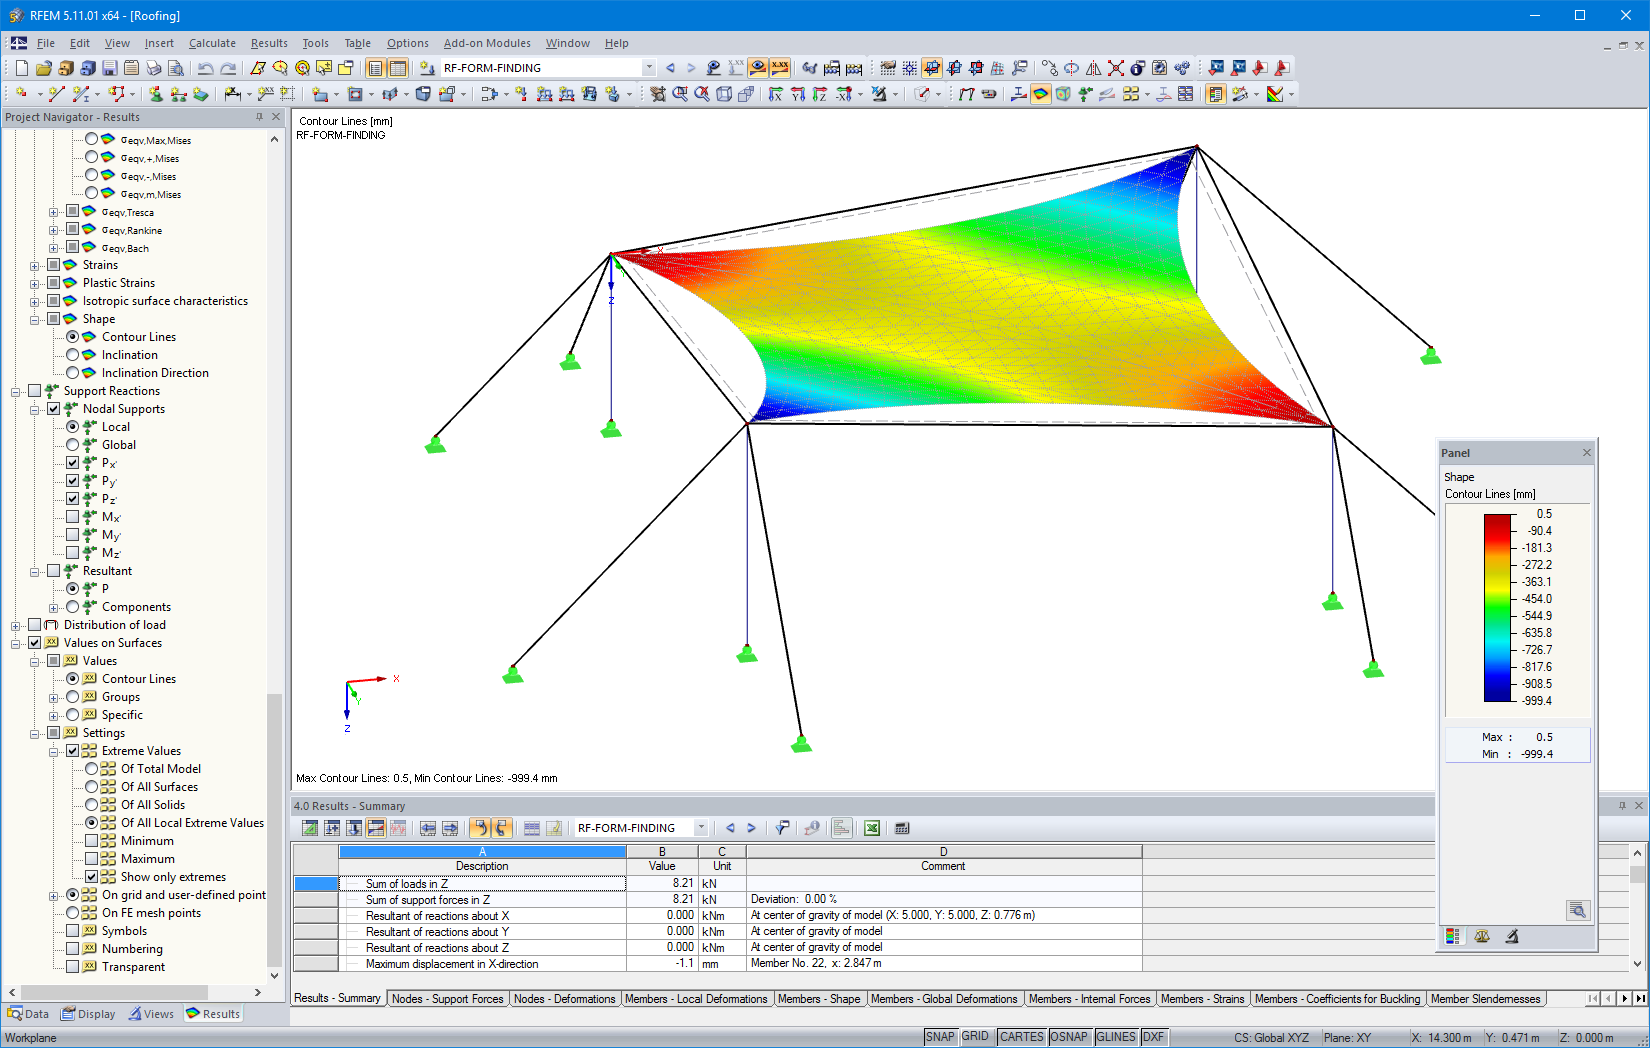1650x1048 pixels.
Task: Open the RF-FORM-FINDING load case dropdown
Action: [x=648, y=68]
